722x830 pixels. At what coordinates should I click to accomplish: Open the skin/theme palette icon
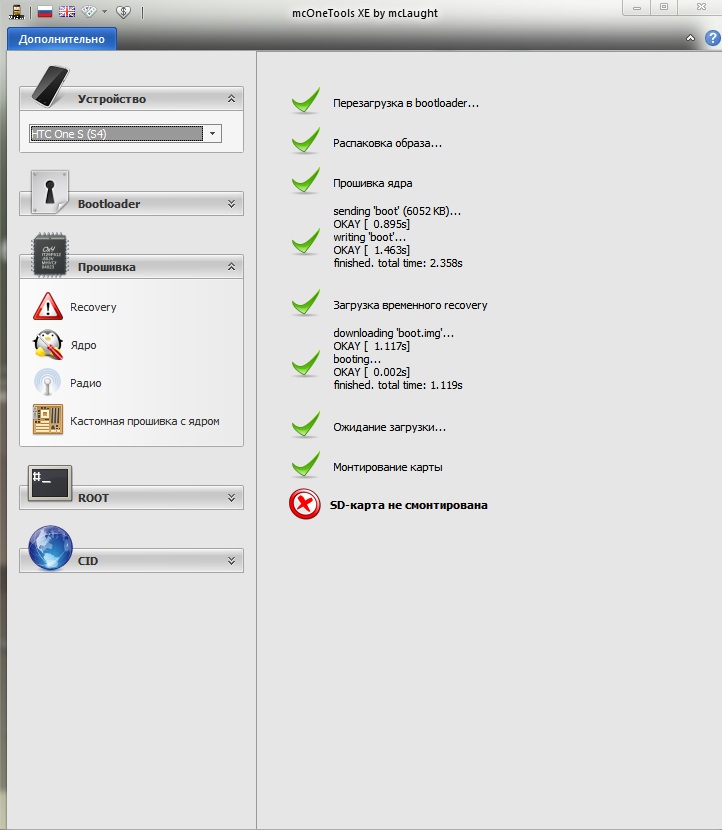pos(89,11)
